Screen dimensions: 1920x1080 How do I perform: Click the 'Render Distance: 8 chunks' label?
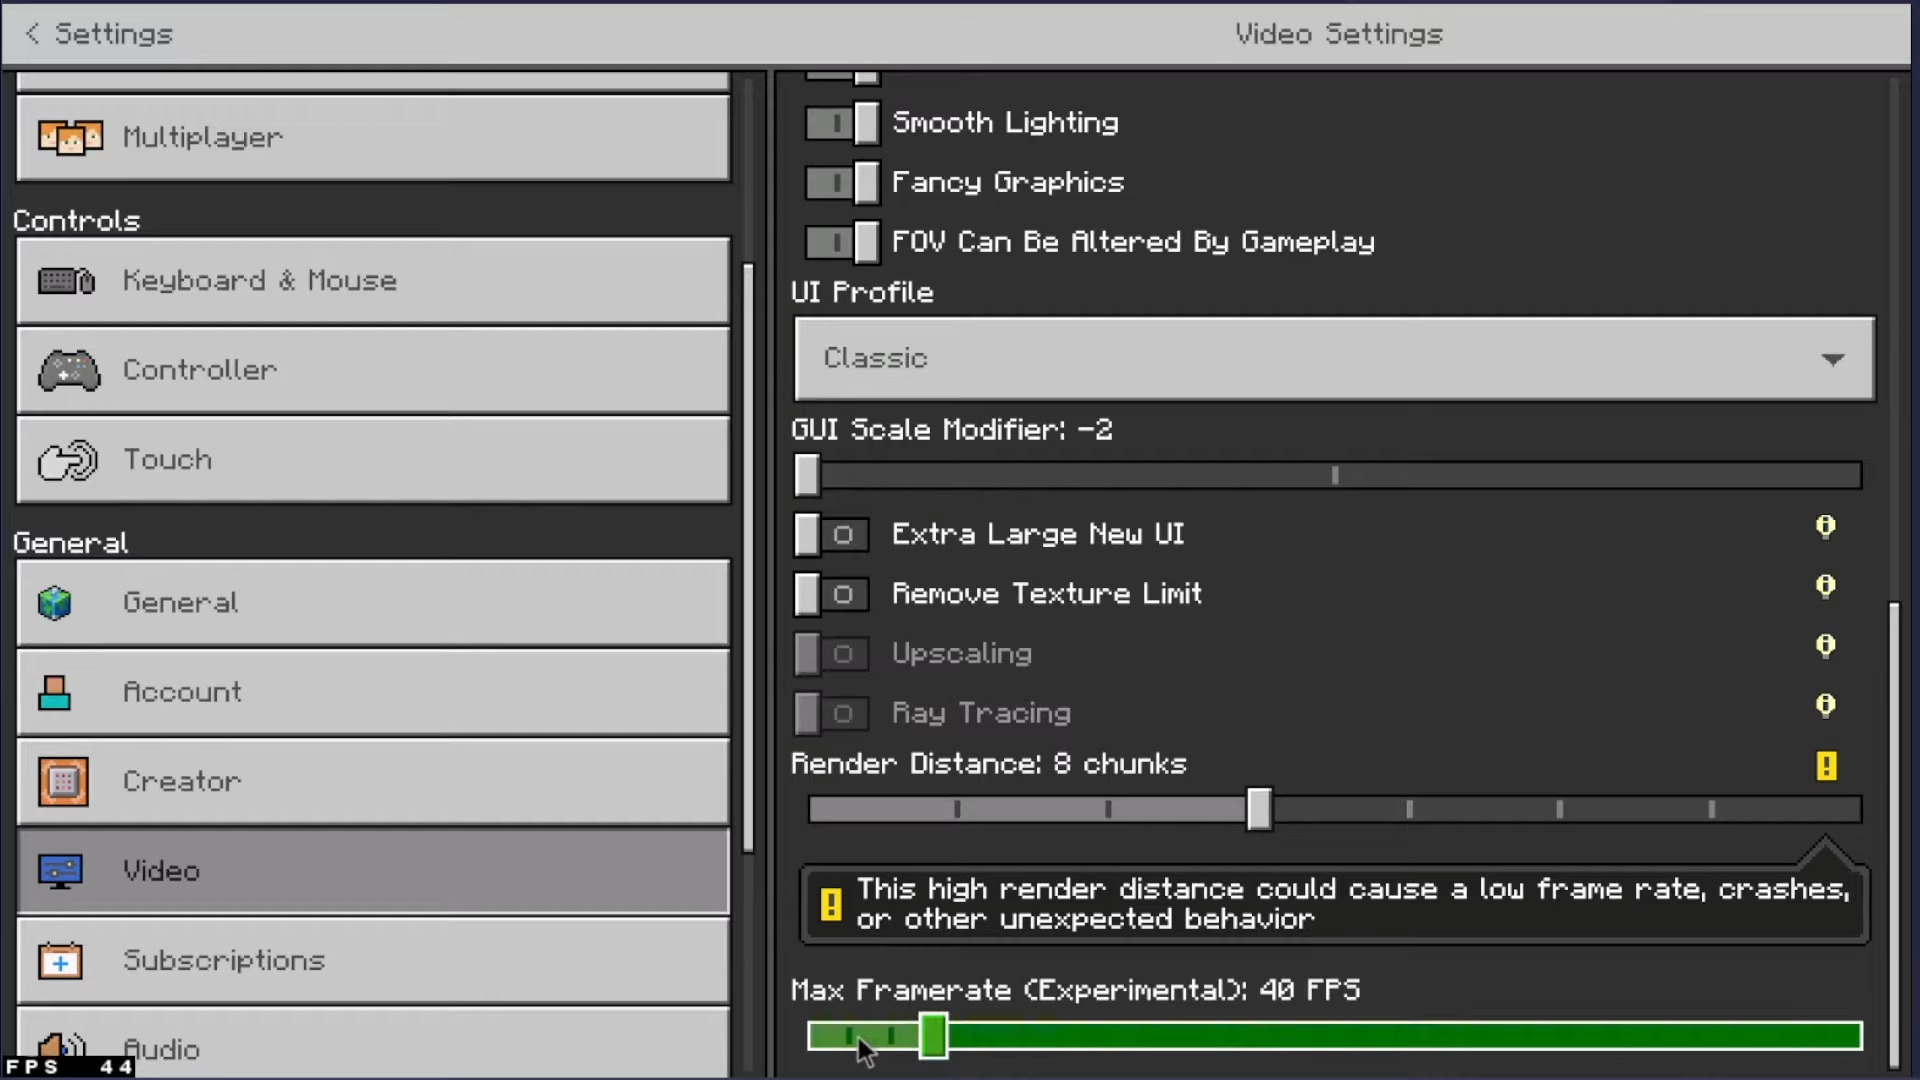pos(988,764)
